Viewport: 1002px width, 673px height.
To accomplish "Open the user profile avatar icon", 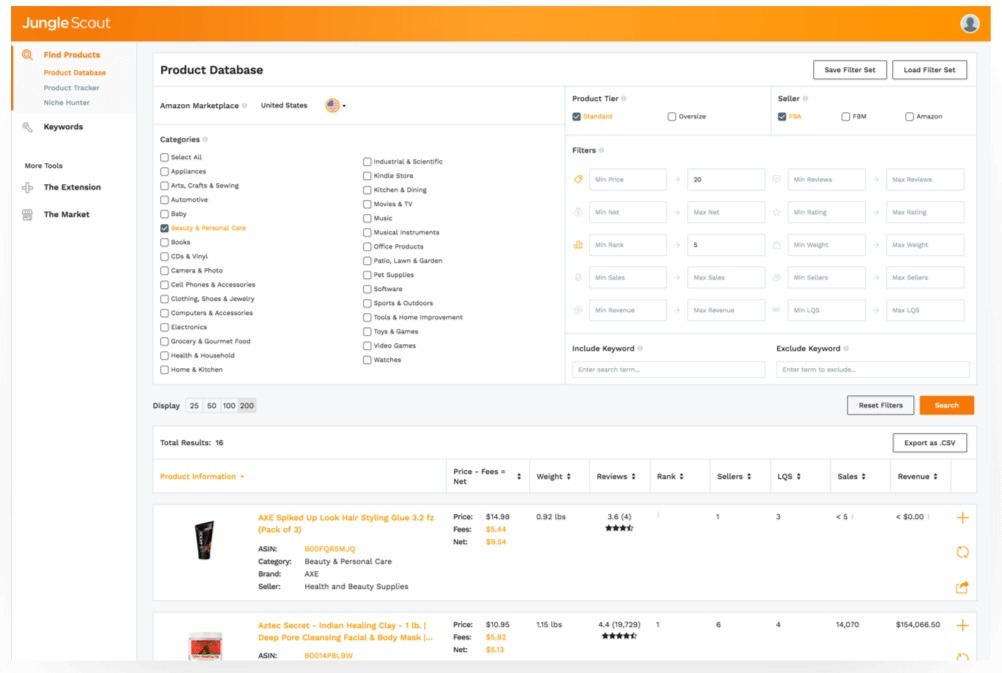I will [969, 24].
